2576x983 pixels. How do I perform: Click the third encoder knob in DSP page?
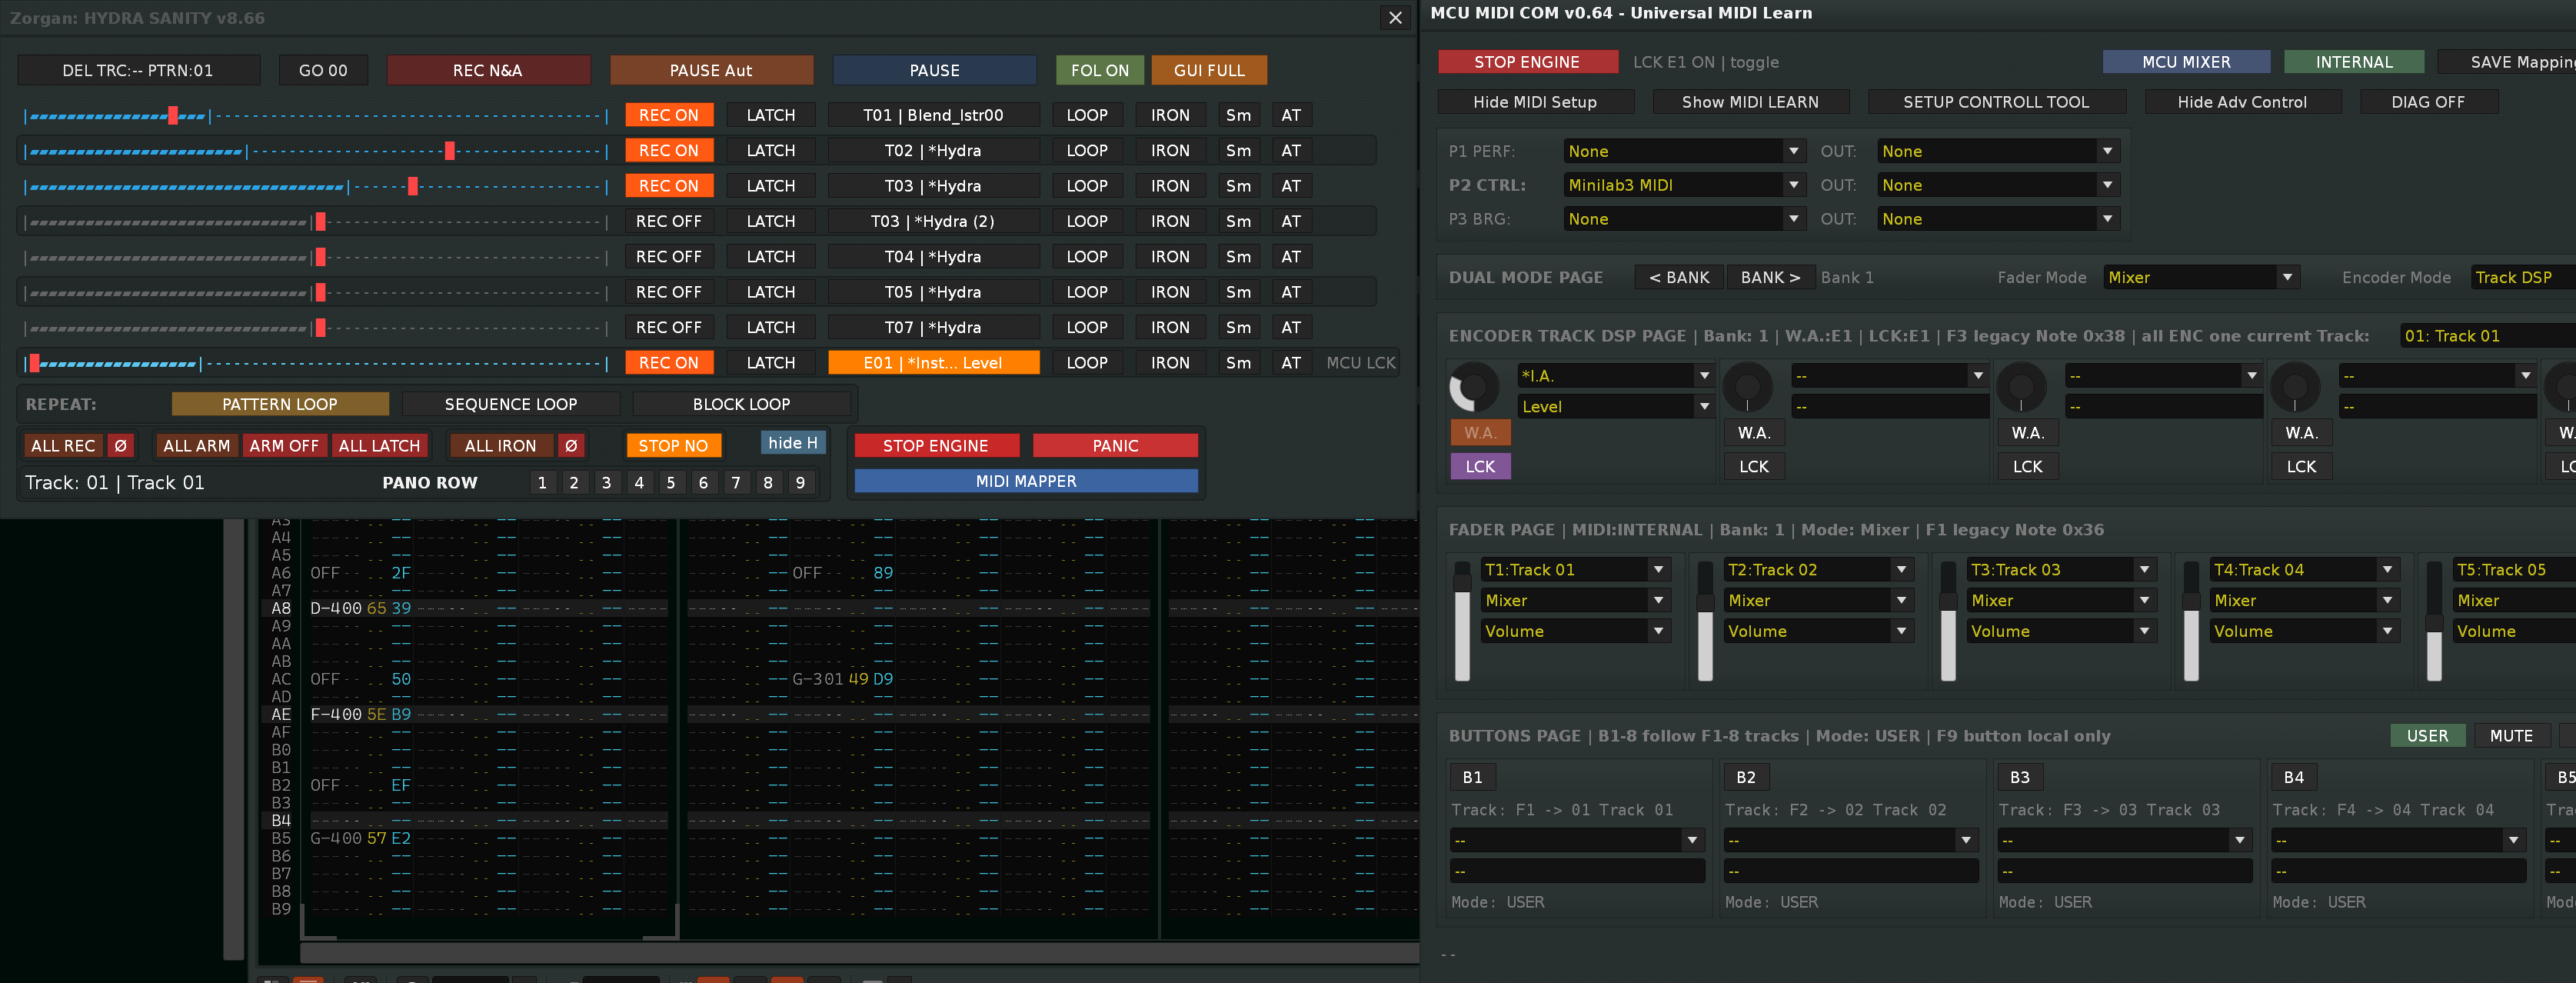[2021, 388]
